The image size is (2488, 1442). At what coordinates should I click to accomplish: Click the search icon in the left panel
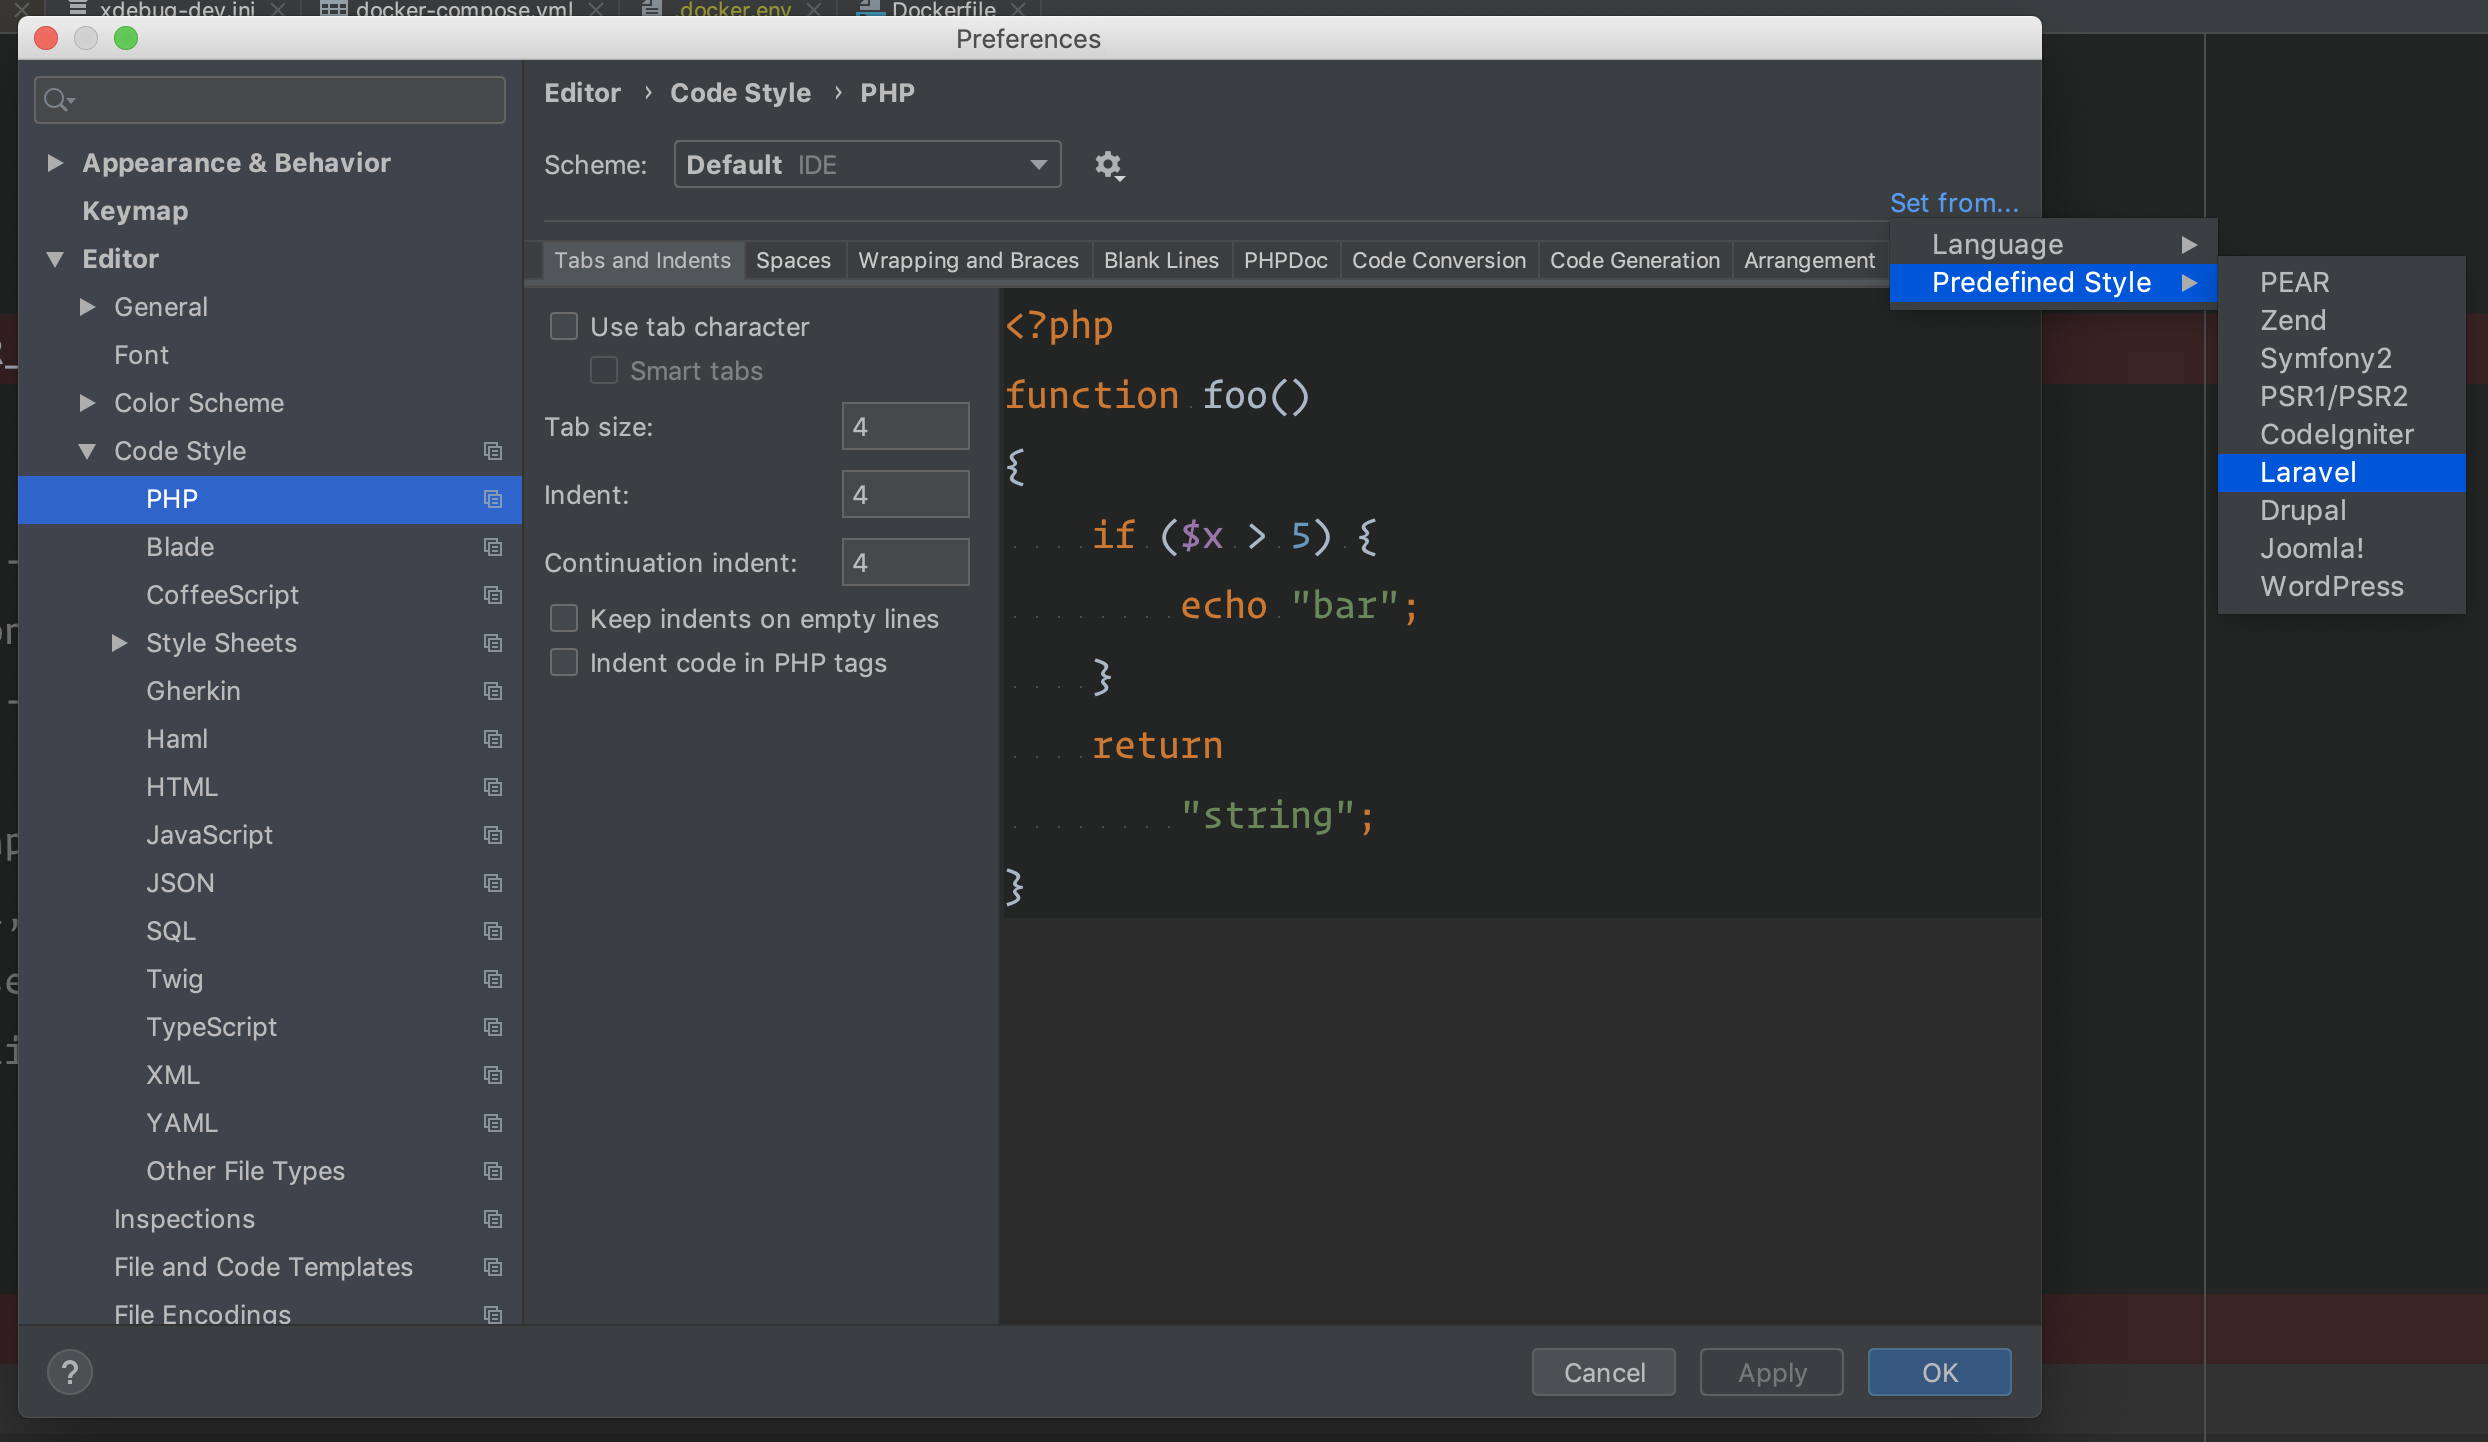(60, 98)
